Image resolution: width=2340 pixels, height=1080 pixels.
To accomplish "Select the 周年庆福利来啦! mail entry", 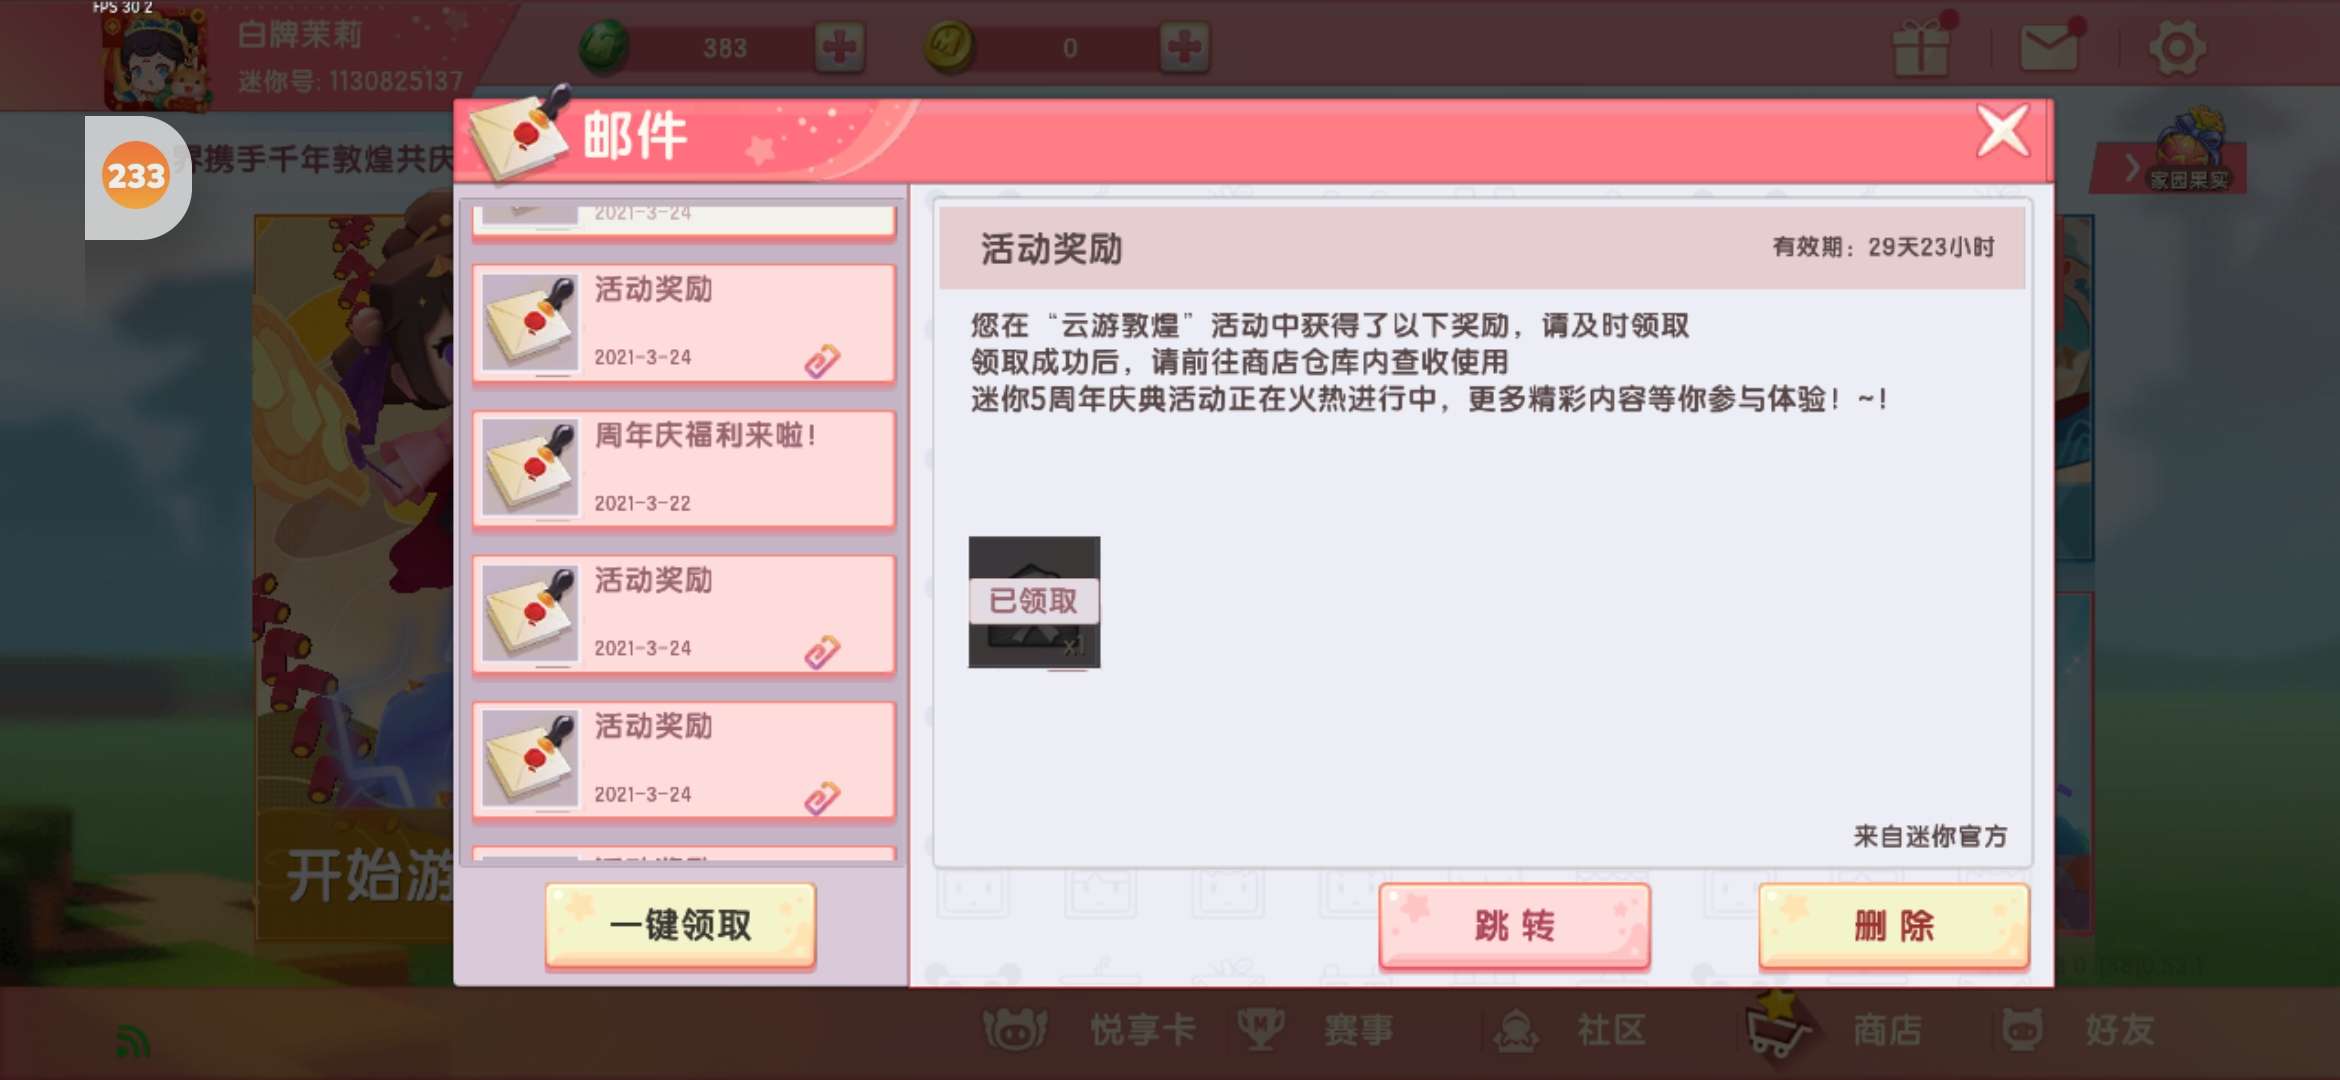I will [684, 468].
